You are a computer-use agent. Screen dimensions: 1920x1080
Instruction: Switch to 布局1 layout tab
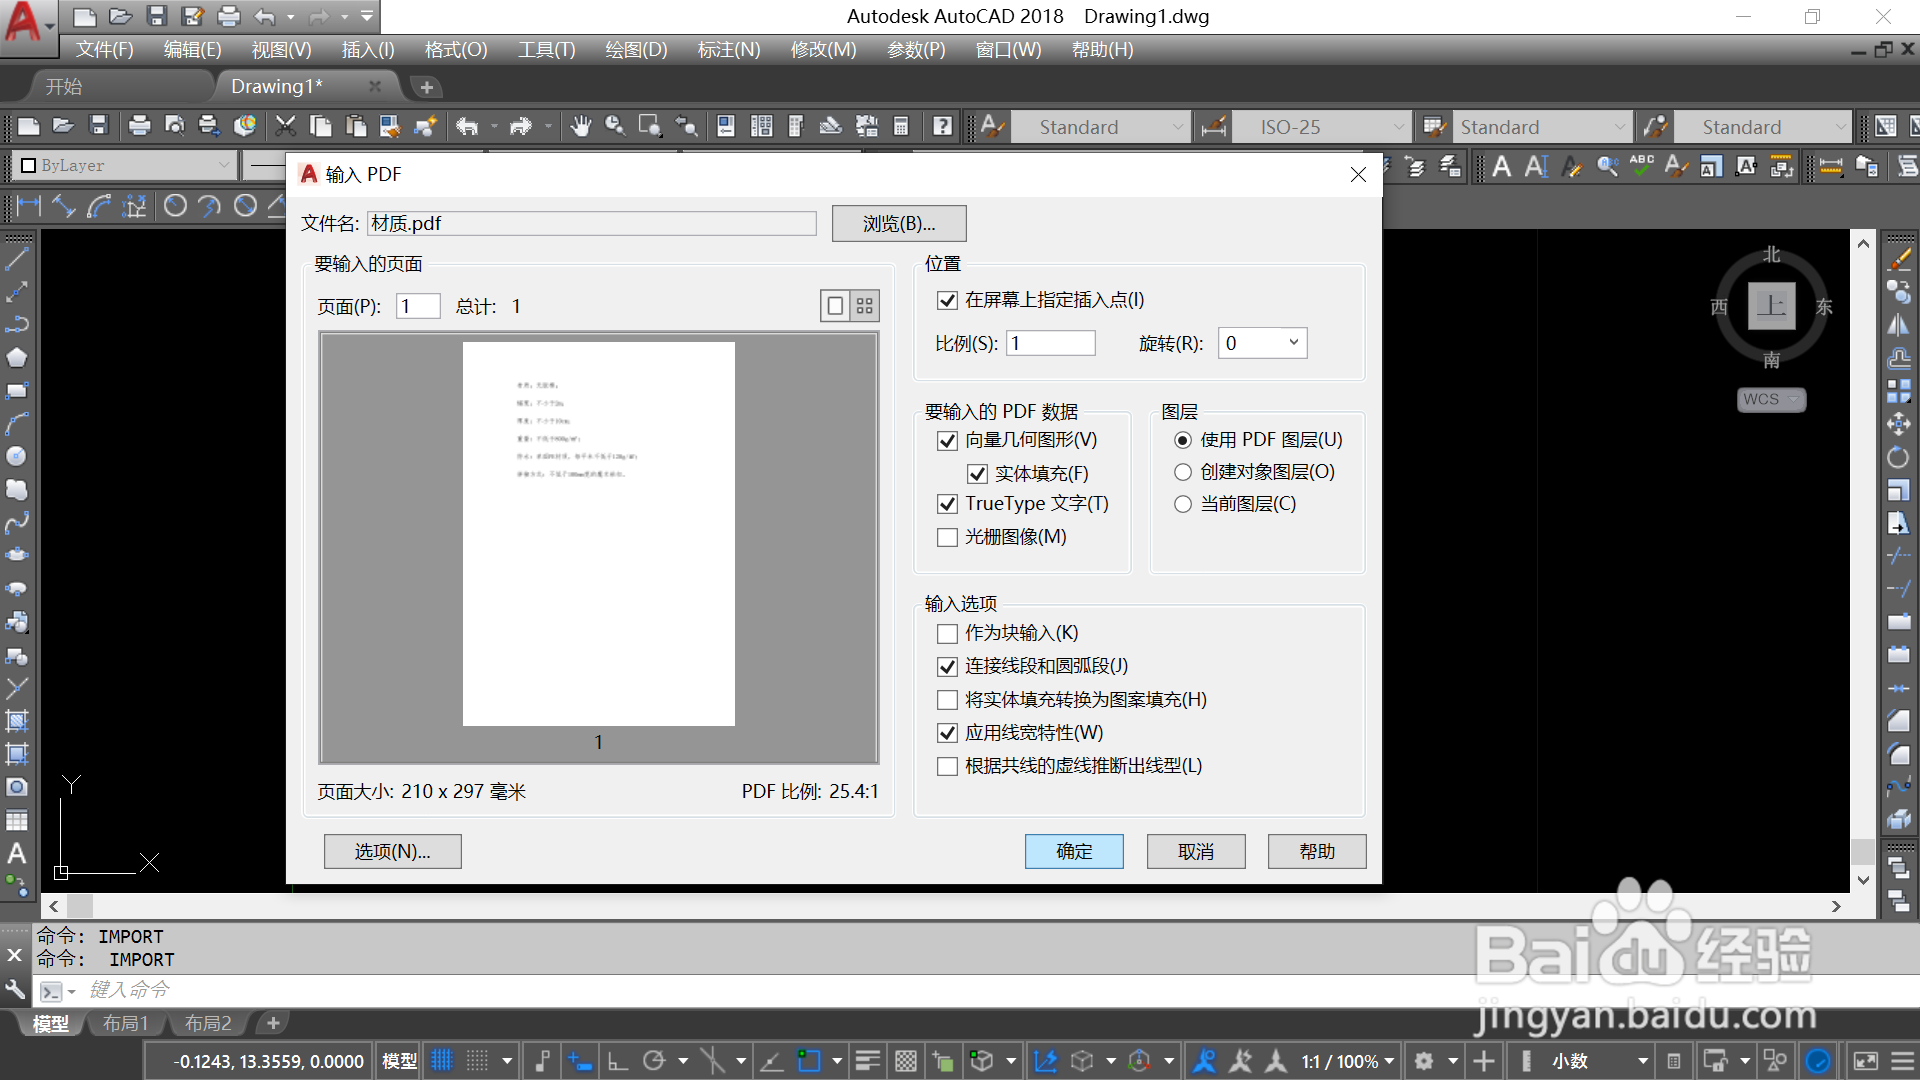click(126, 1023)
